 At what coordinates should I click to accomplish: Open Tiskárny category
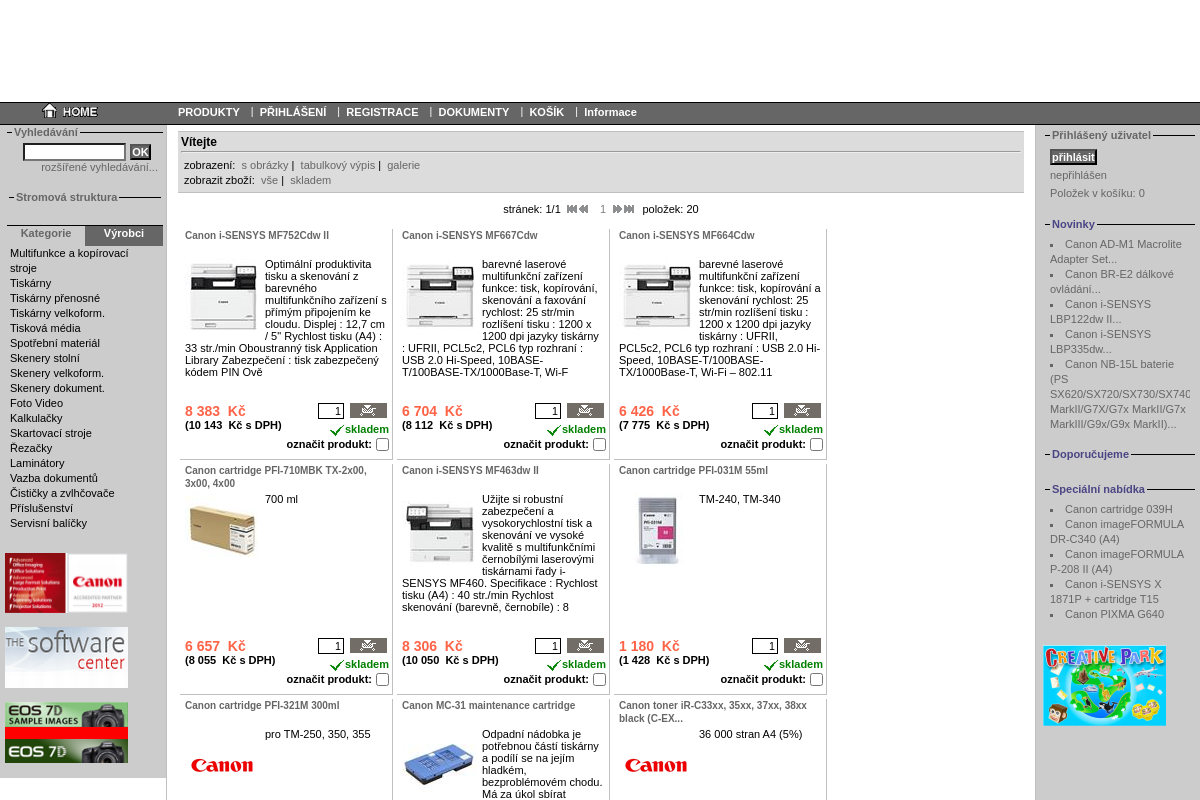coord(31,283)
